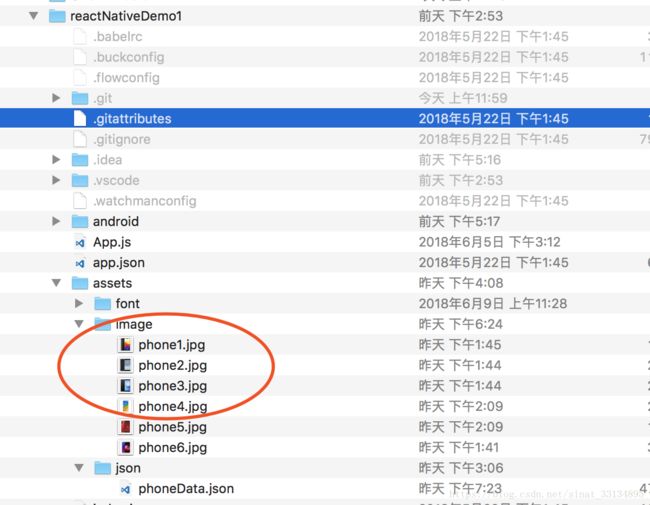650x505 pixels.
Task: Click the .idea folder icon
Action: tap(80, 160)
